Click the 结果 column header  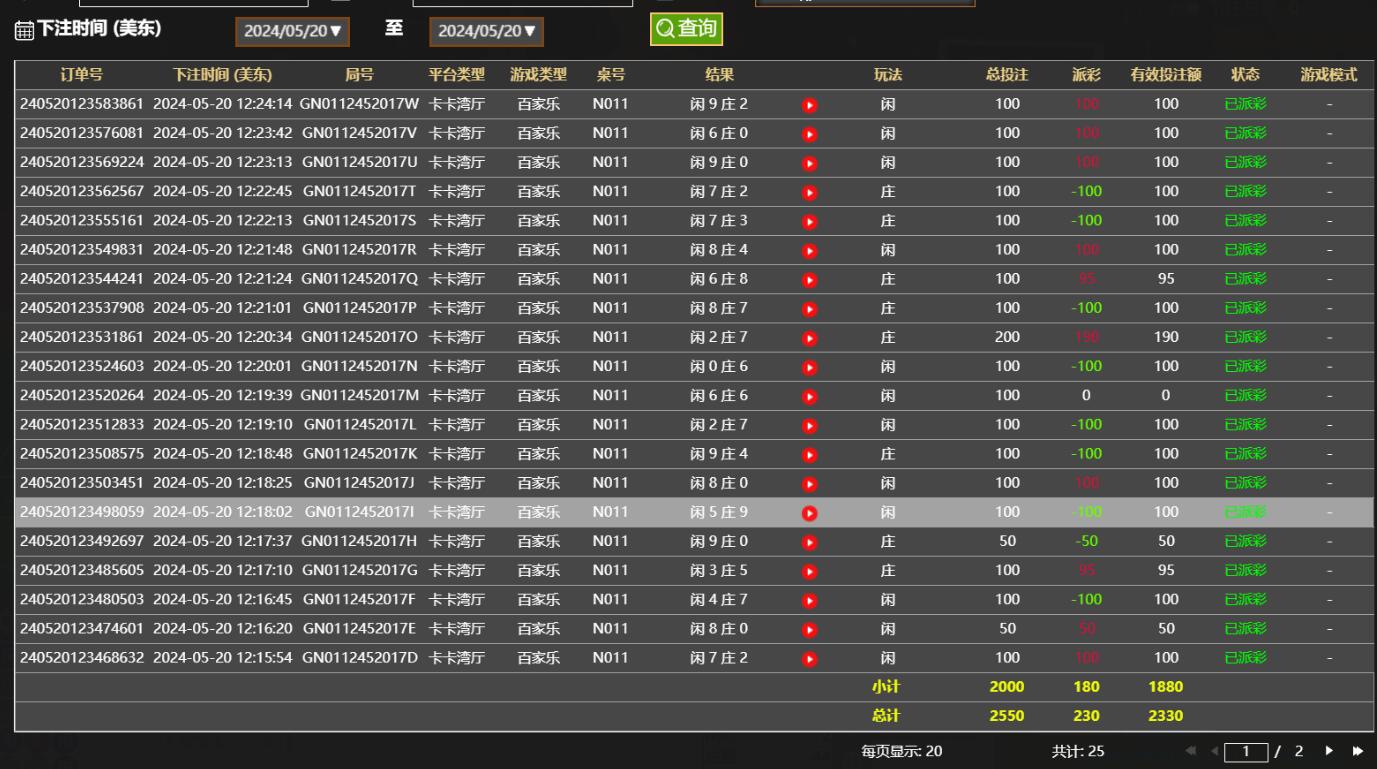(x=719, y=75)
